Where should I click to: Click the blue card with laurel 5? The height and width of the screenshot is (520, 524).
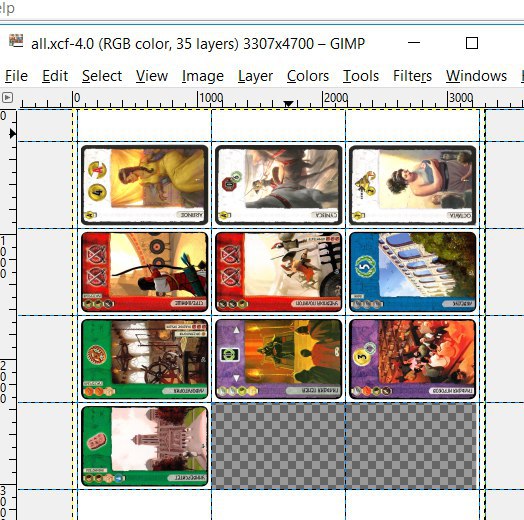pos(412,272)
